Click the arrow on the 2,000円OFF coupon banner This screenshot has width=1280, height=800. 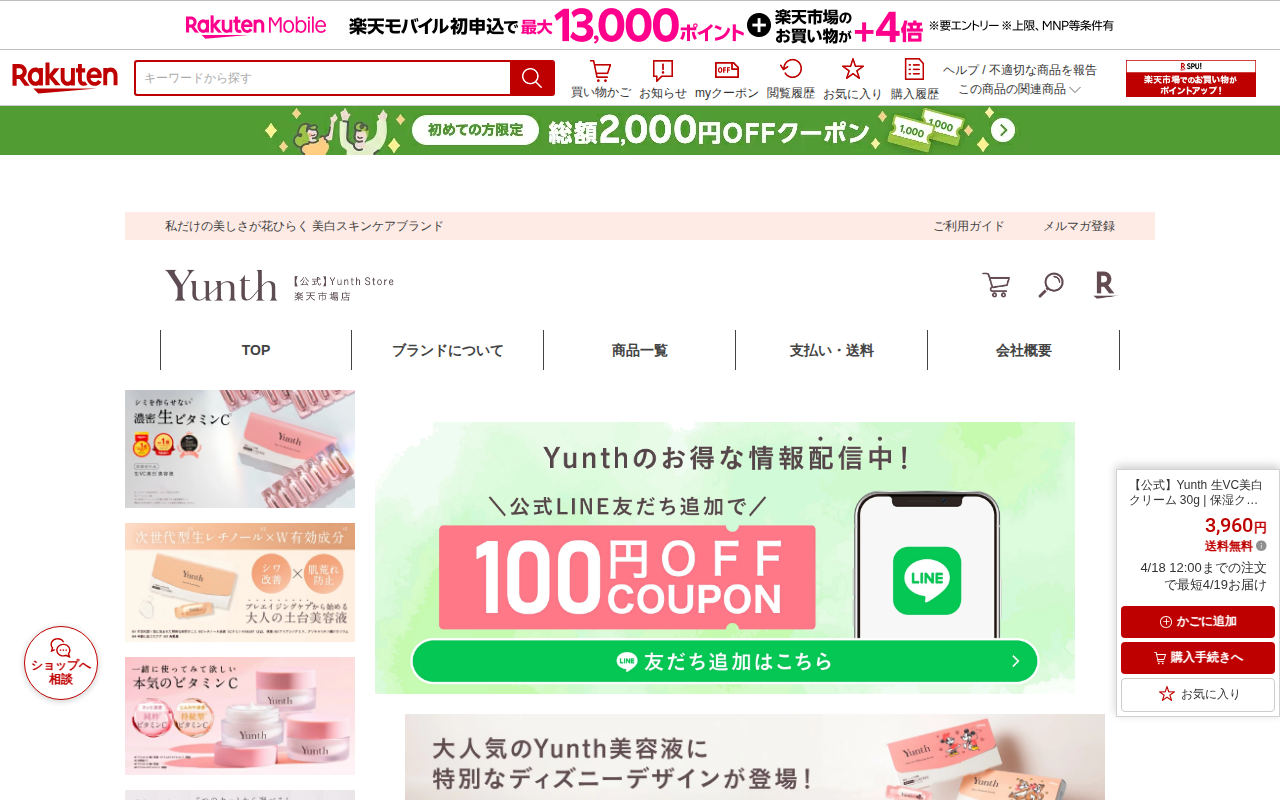pyautogui.click(x=1003, y=130)
